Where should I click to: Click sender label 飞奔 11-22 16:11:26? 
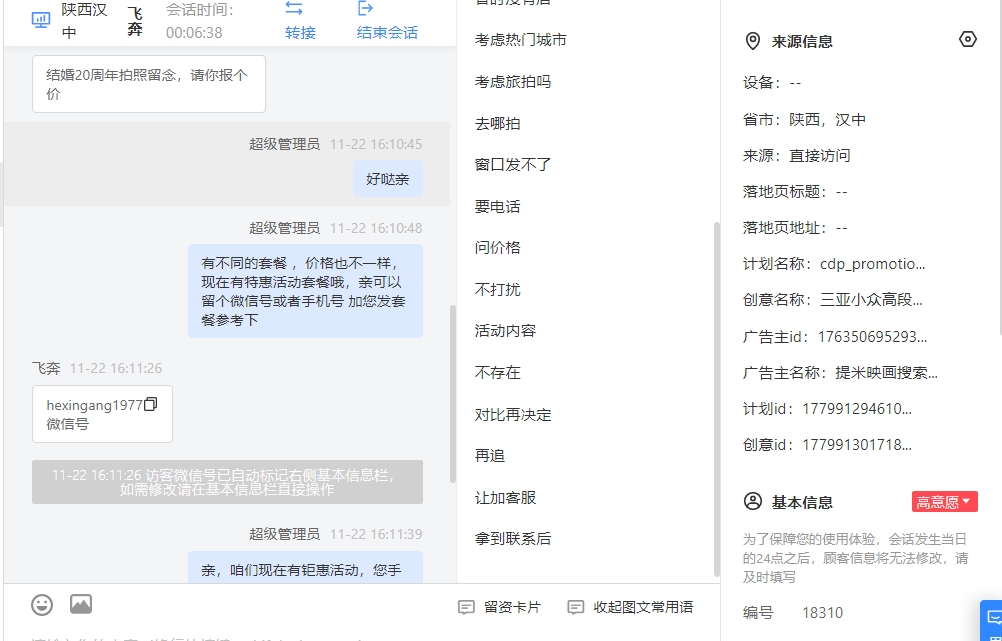coord(97,368)
